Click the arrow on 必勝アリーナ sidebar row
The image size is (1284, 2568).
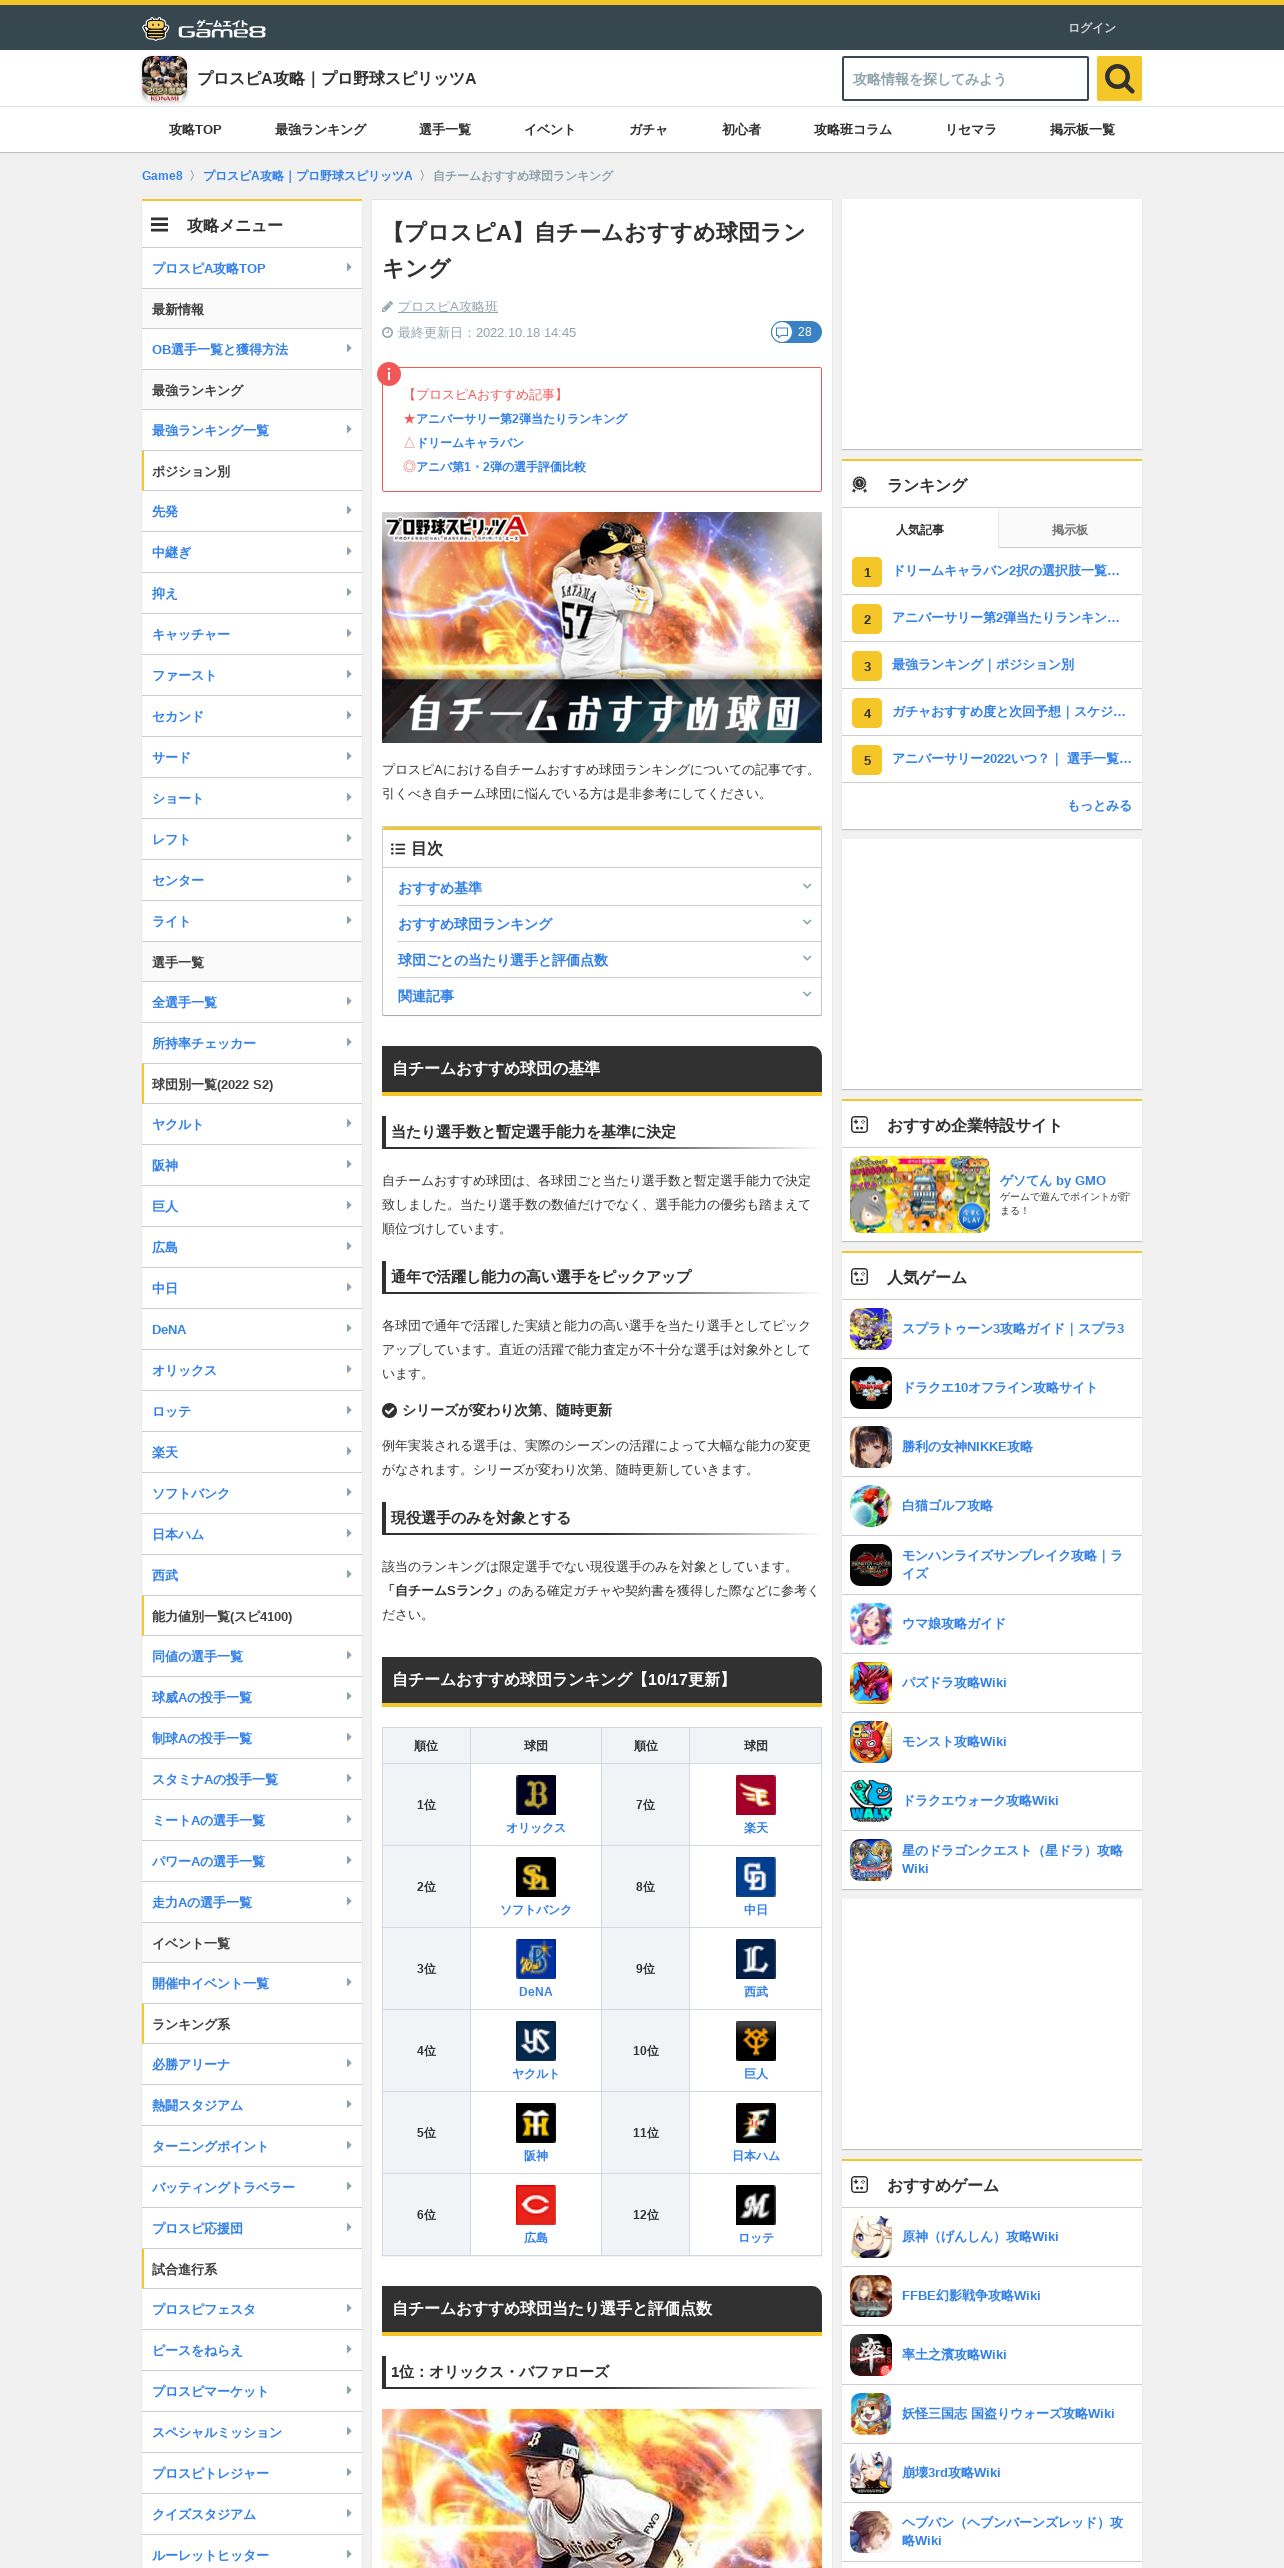[x=348, y=2064]
